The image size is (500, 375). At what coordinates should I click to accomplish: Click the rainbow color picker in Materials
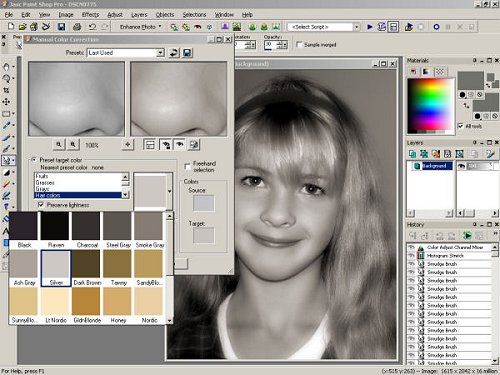coord(431,106)
